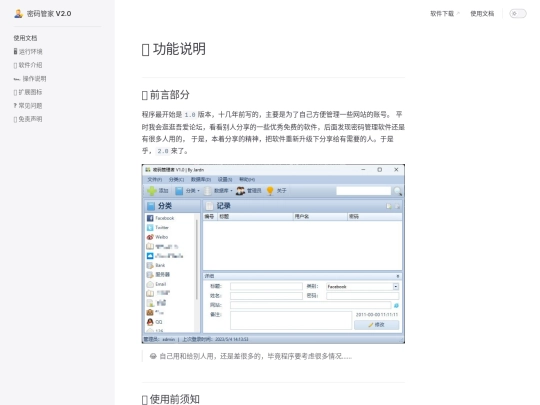This screenshot has height=405, width=540.
Task: Click the 使用前须知 heading
Action: 171,399
